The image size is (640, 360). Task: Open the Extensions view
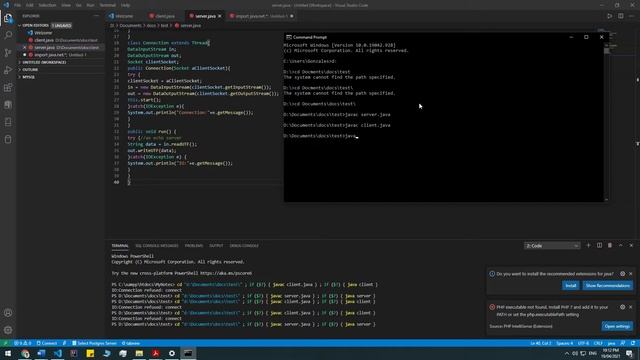tap(8, 87)
